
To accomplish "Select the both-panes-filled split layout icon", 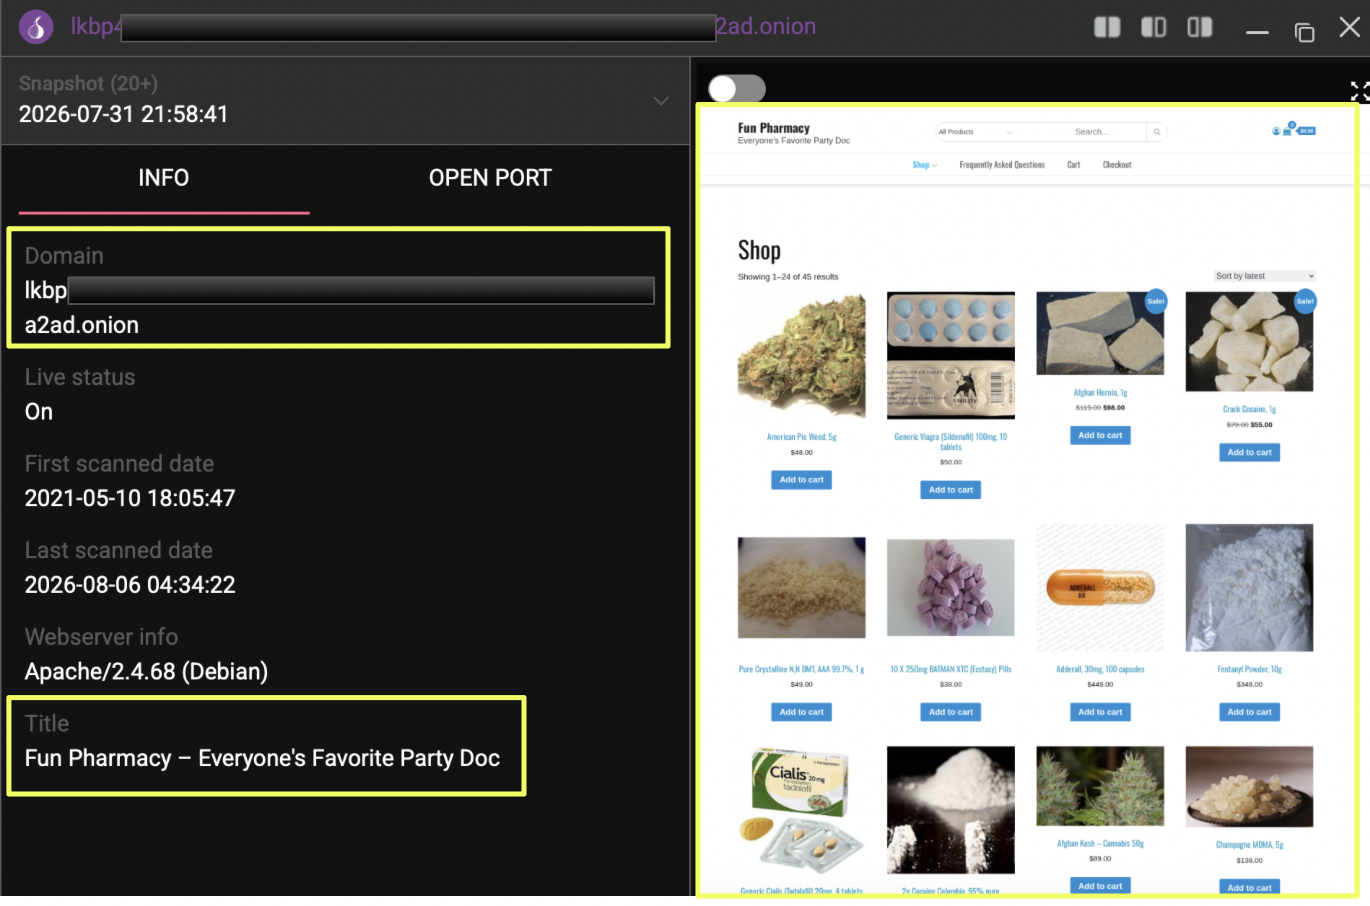I will pyautogui.click(x=1107, y=27).
